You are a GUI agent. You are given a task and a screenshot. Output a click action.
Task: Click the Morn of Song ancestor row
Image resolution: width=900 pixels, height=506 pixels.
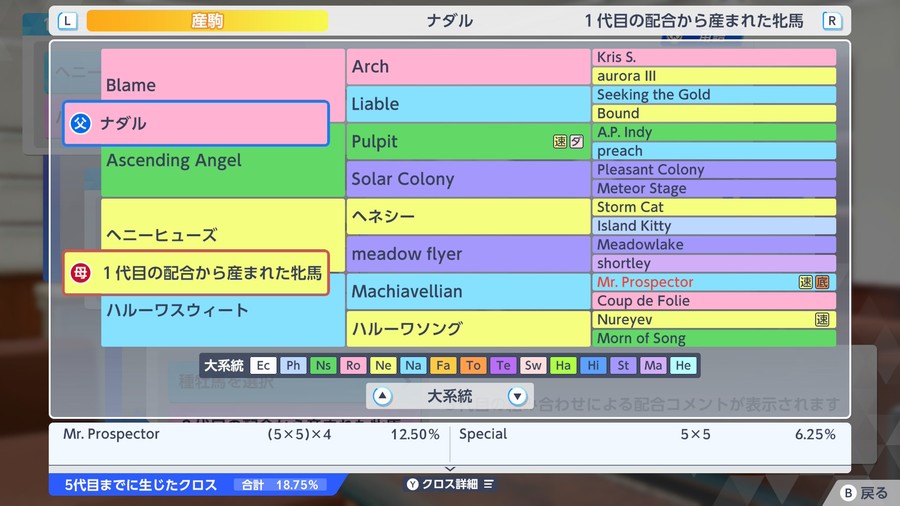(714, 338)
